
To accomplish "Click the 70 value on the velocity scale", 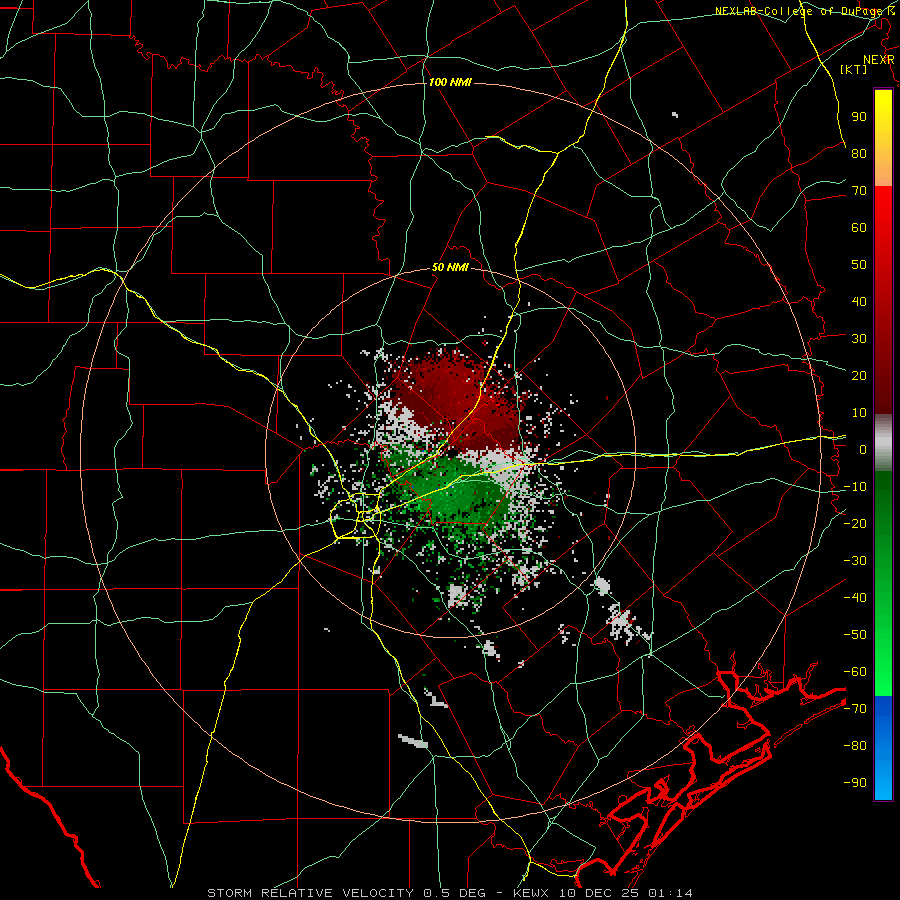I will [859, 191].
